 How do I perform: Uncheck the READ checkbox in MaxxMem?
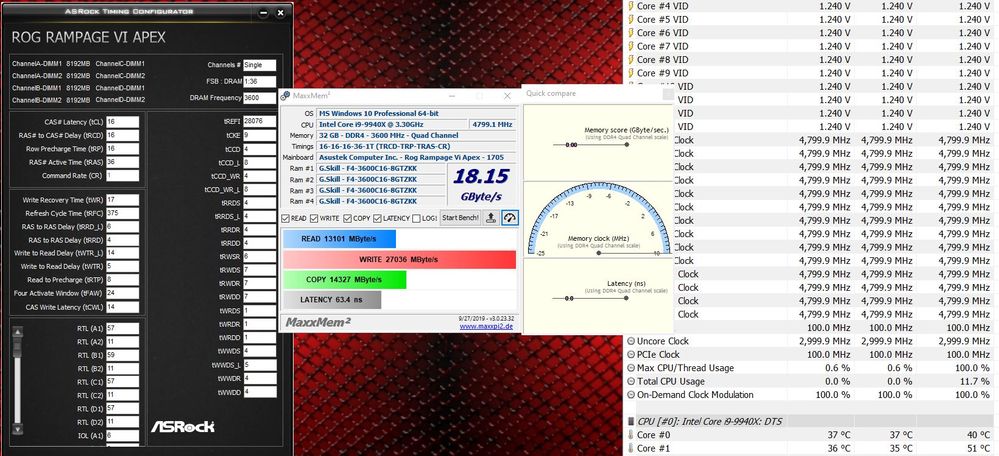285,218
